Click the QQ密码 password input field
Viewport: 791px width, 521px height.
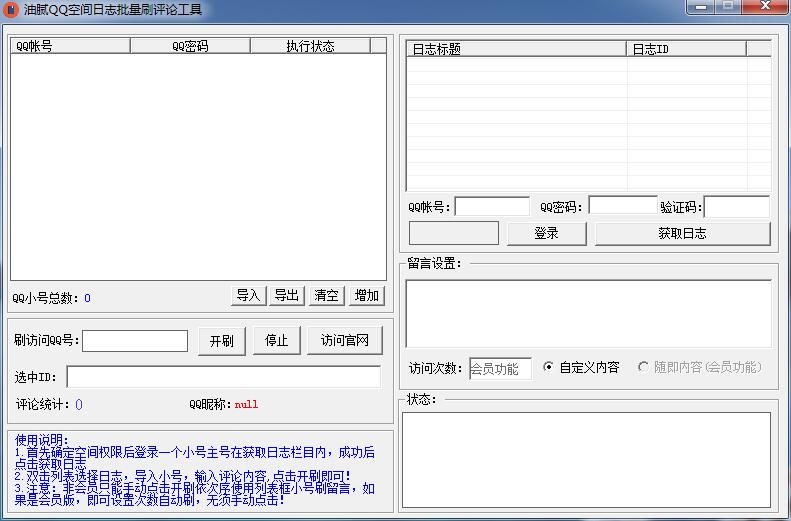point(622,207)
